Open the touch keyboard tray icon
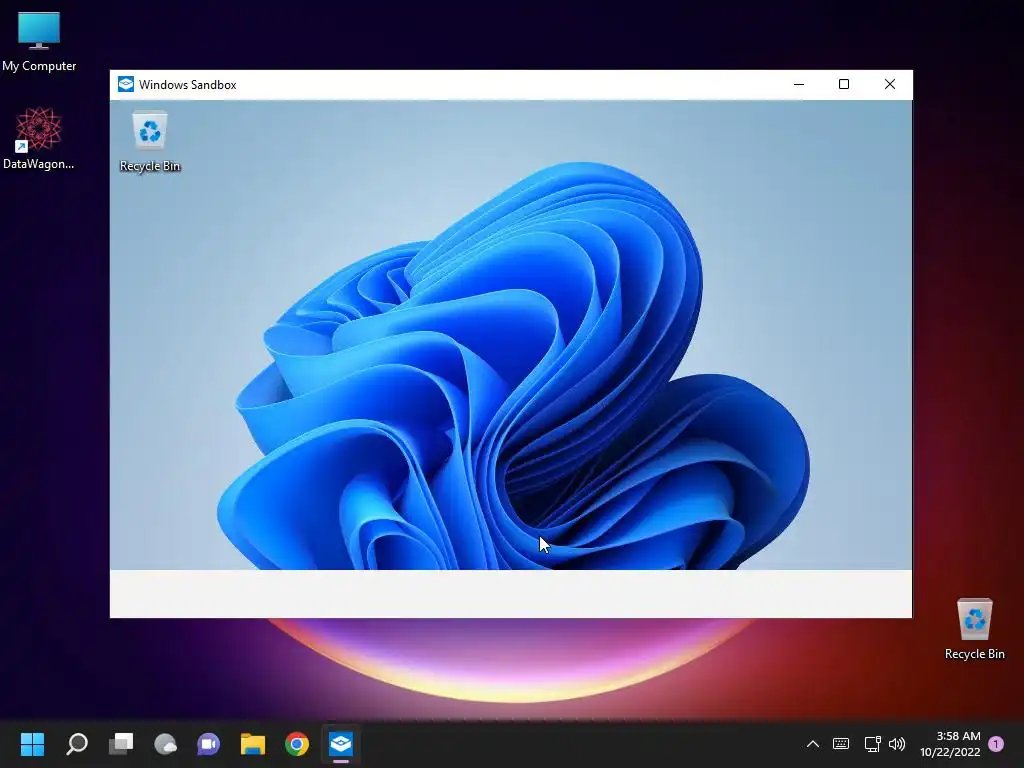1024x768 pixels. coord(841,744)
